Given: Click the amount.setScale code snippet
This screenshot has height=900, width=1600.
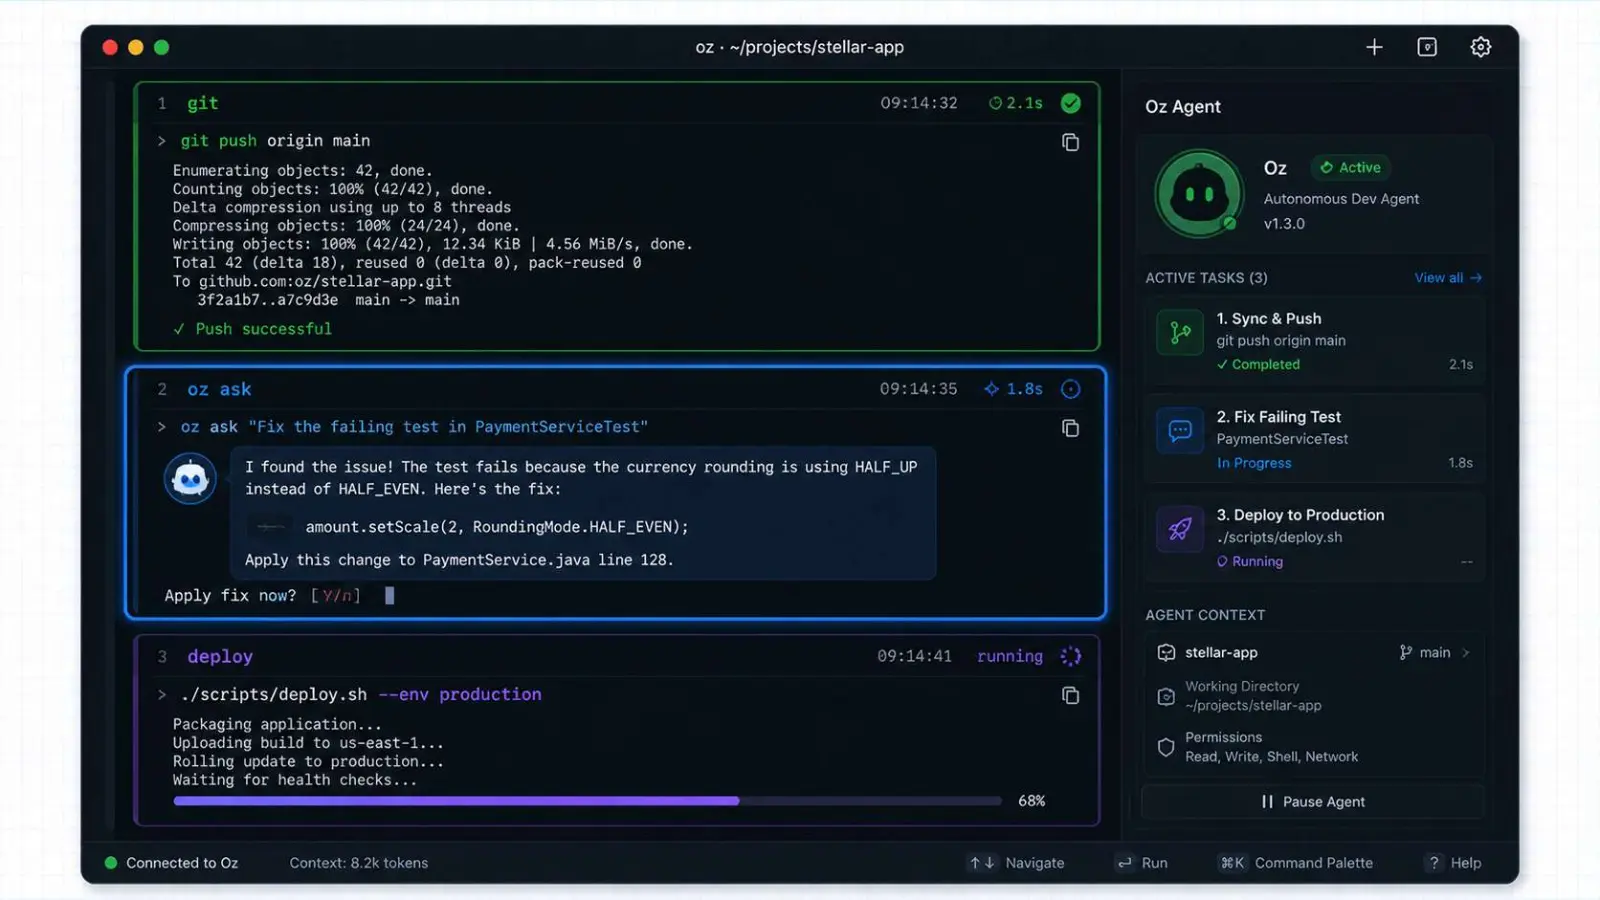Looking at the screenshot, I should click(x=497, y=527).
